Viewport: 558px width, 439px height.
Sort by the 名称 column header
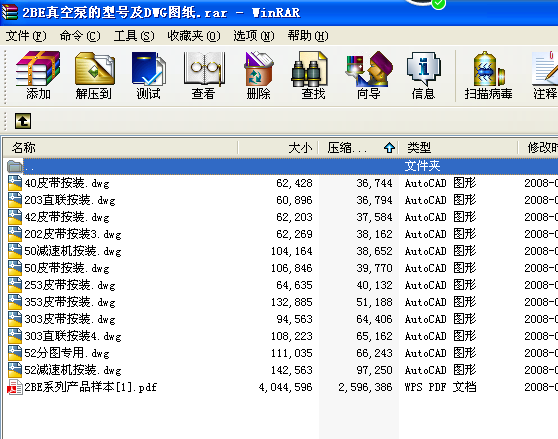click(x=120, y=148)
